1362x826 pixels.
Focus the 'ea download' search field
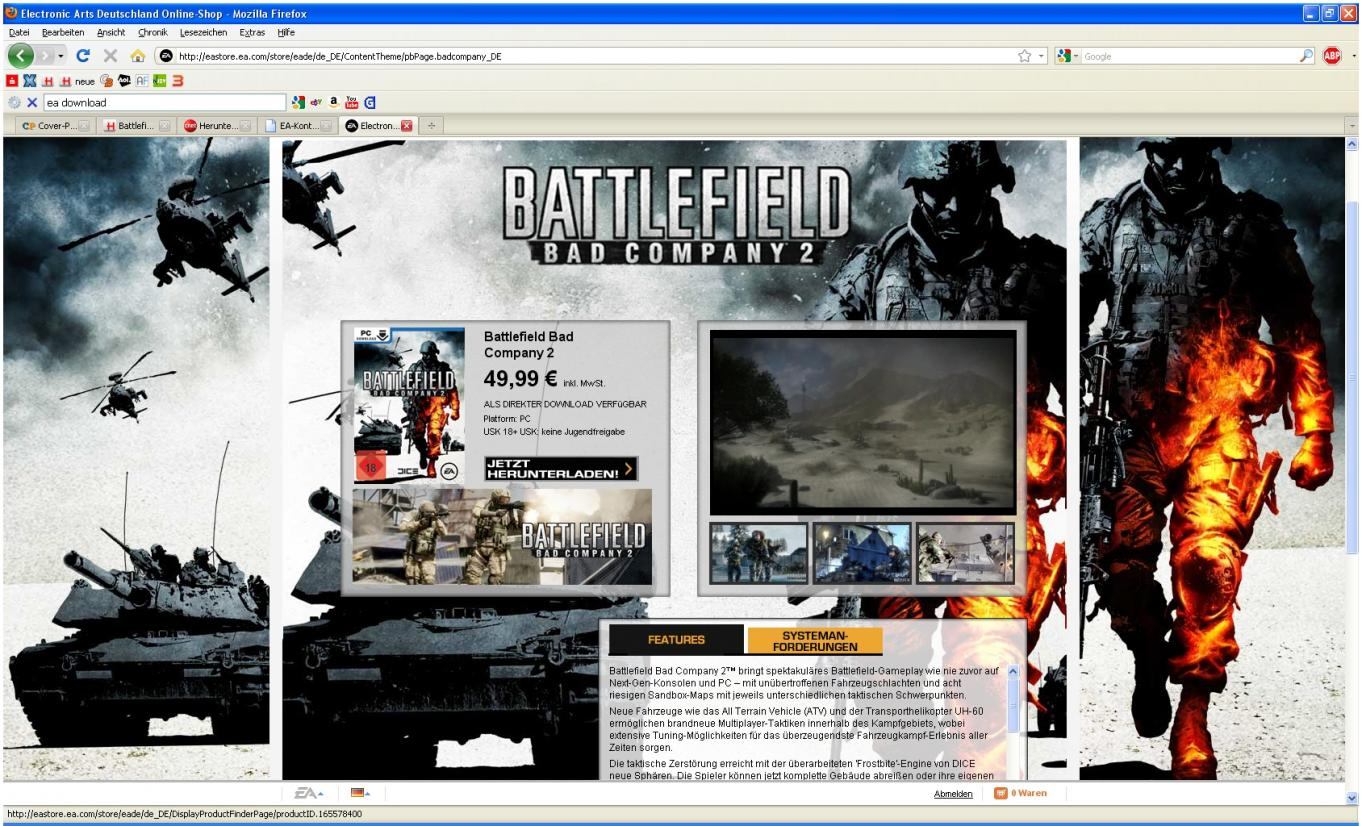164,102
